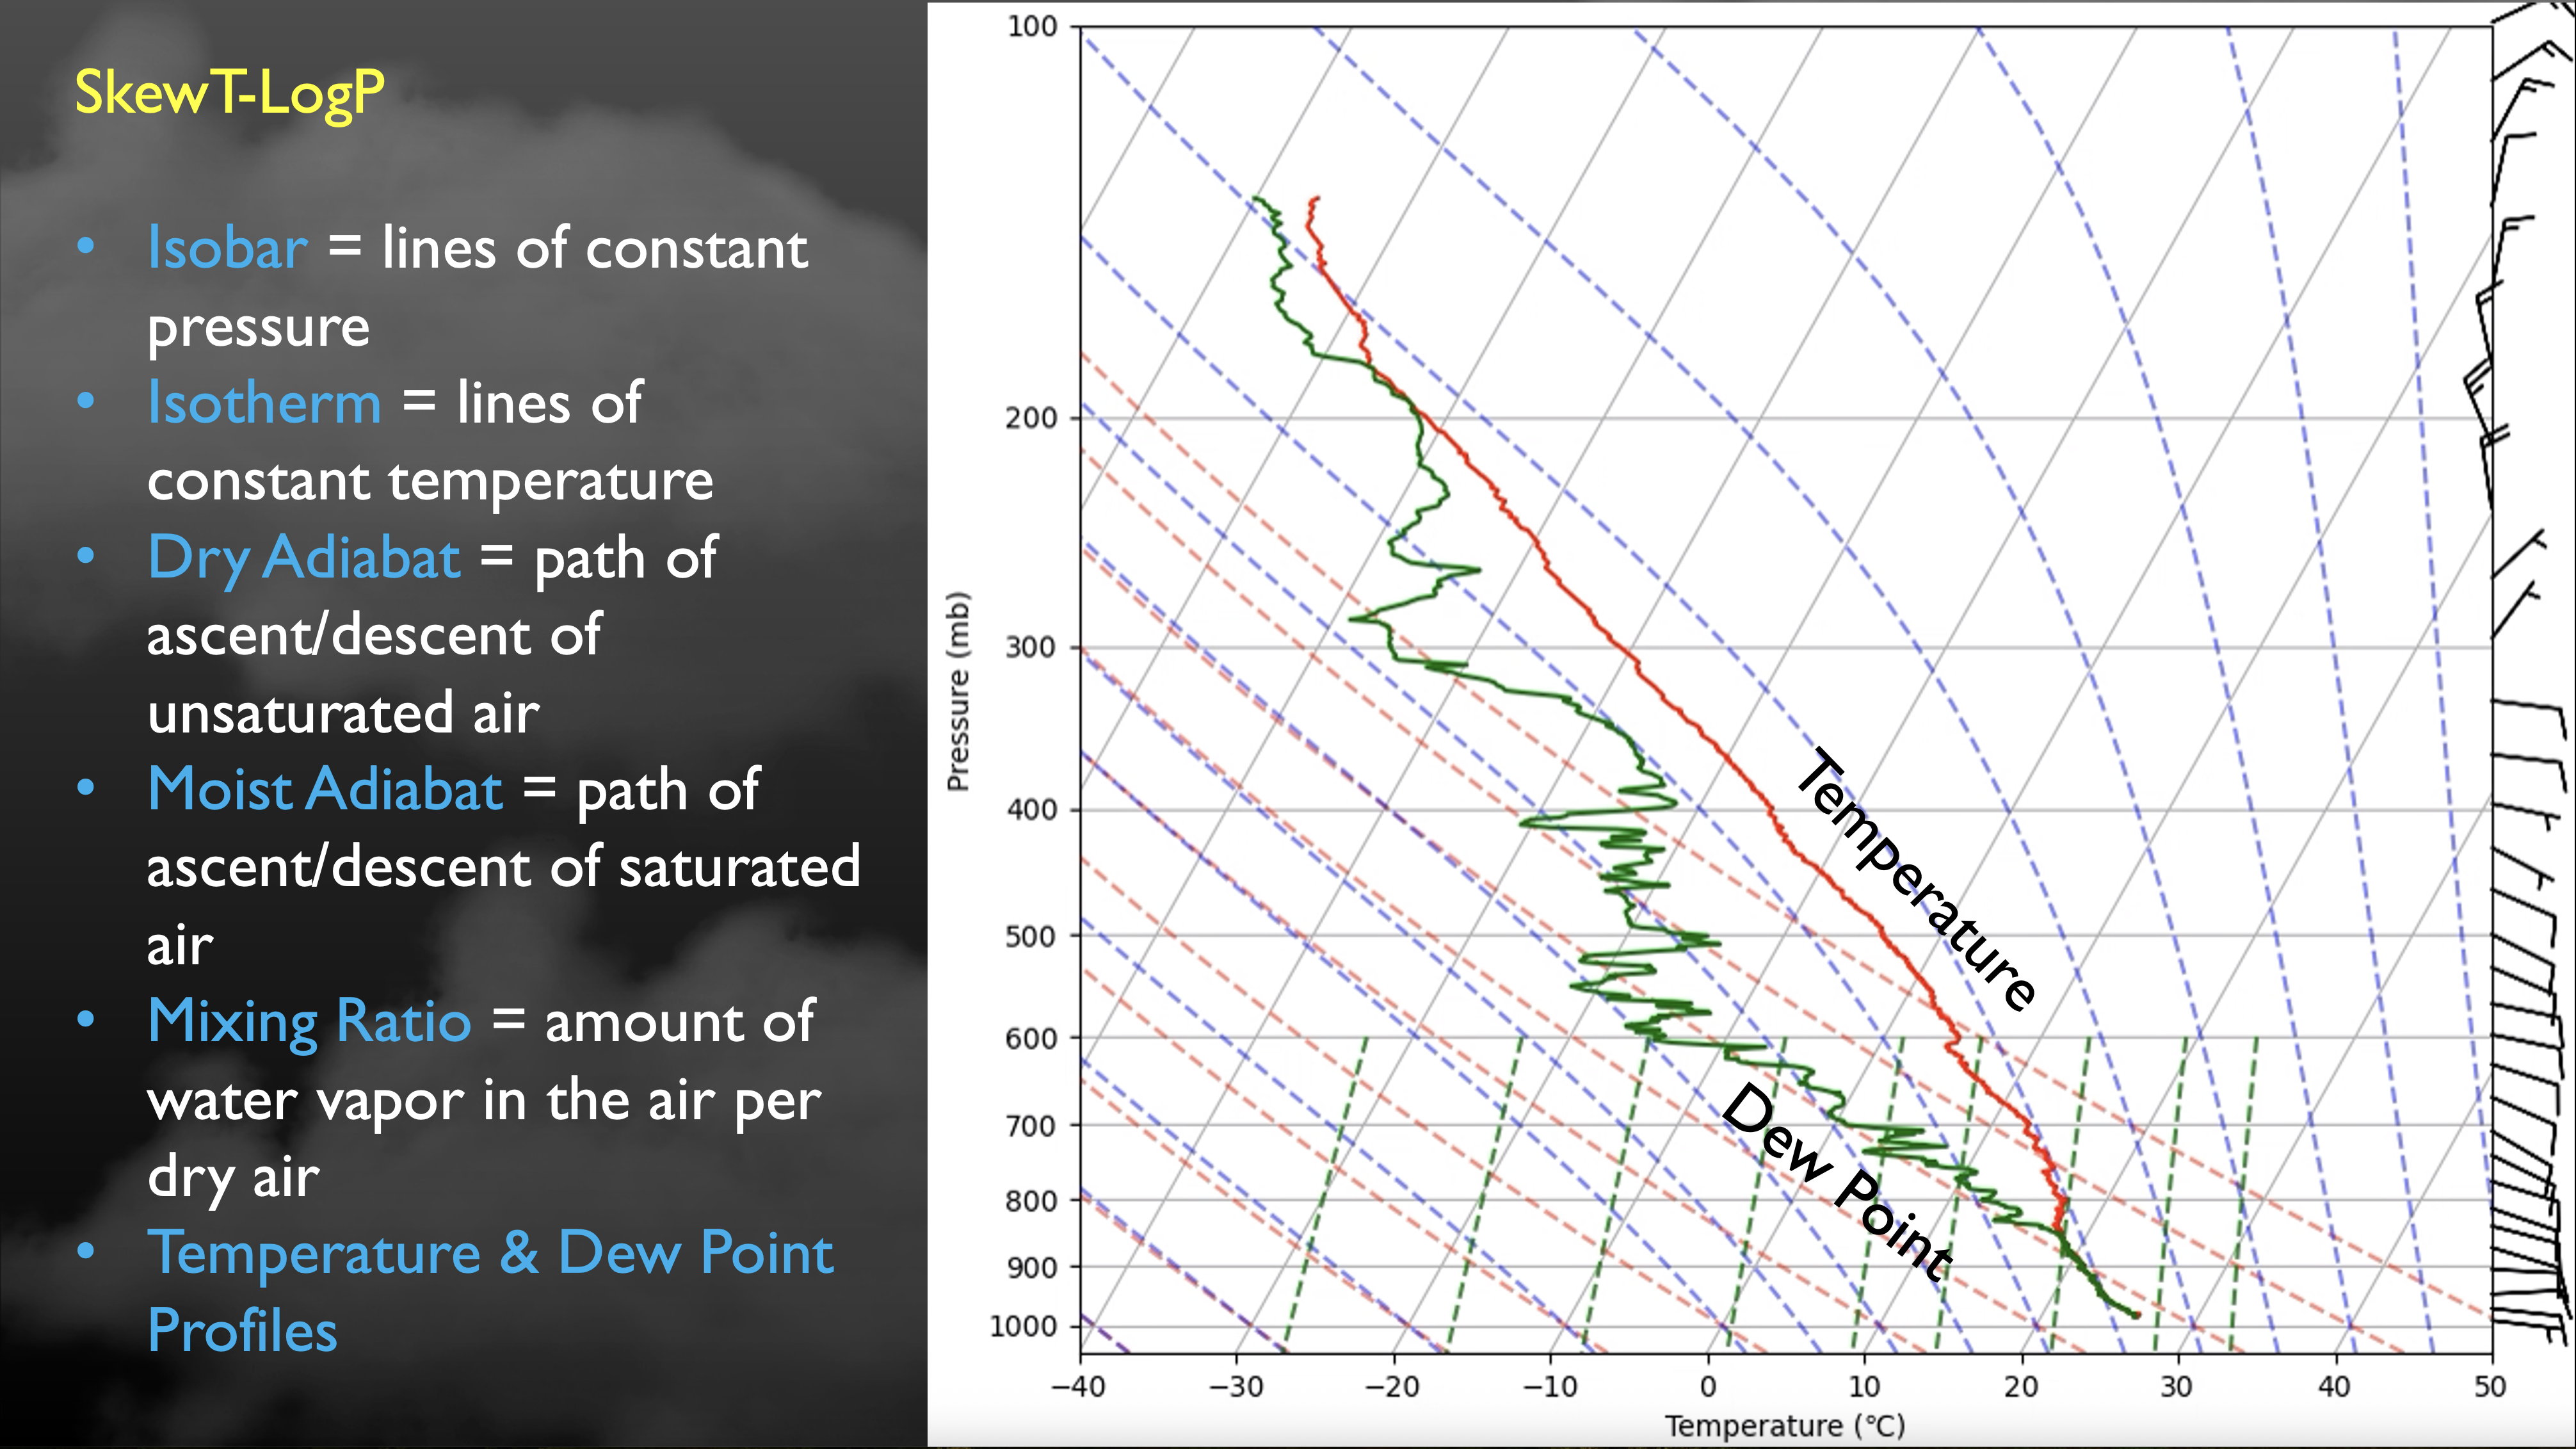Screen dimensions: 2576x1449
Task: Click the Mixing Ratio term
Action: pos(309,1023)
